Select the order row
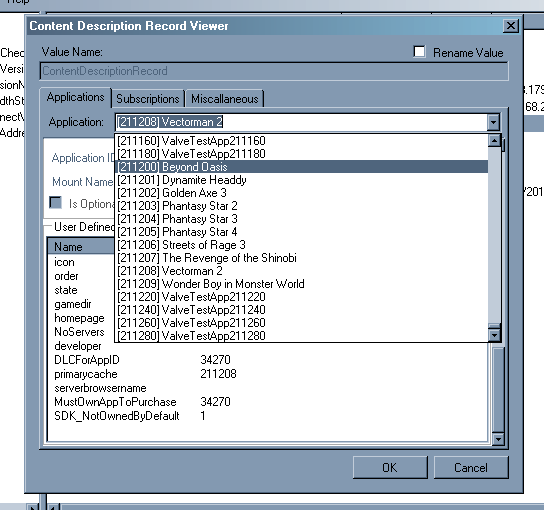 [x=66, y=276]
